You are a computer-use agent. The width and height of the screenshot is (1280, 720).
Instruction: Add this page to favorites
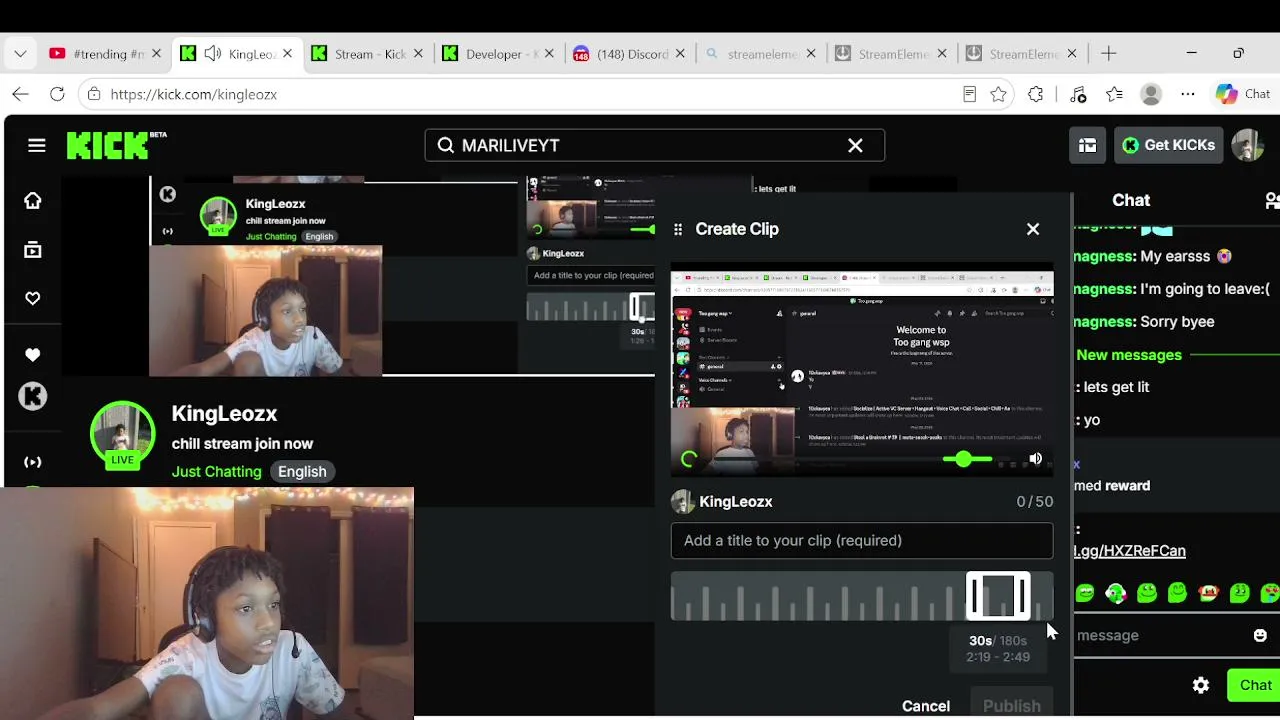pyautogui.click(x=998, y=94)
